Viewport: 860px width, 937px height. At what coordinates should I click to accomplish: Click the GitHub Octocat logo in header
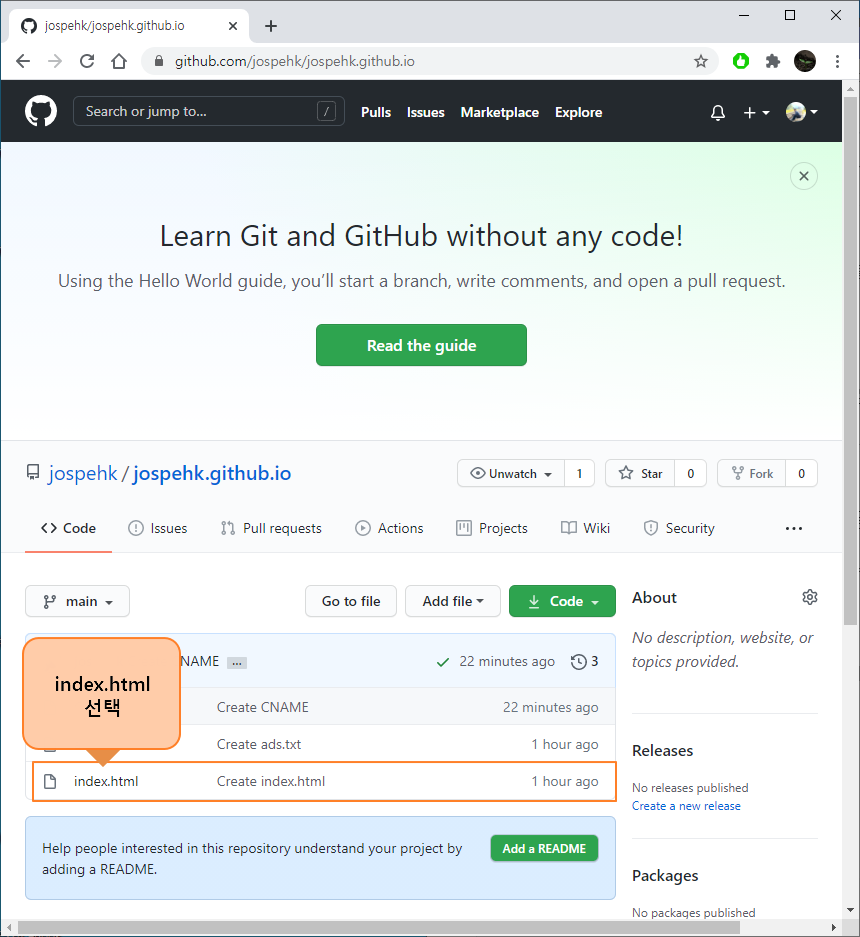(41, 111)
